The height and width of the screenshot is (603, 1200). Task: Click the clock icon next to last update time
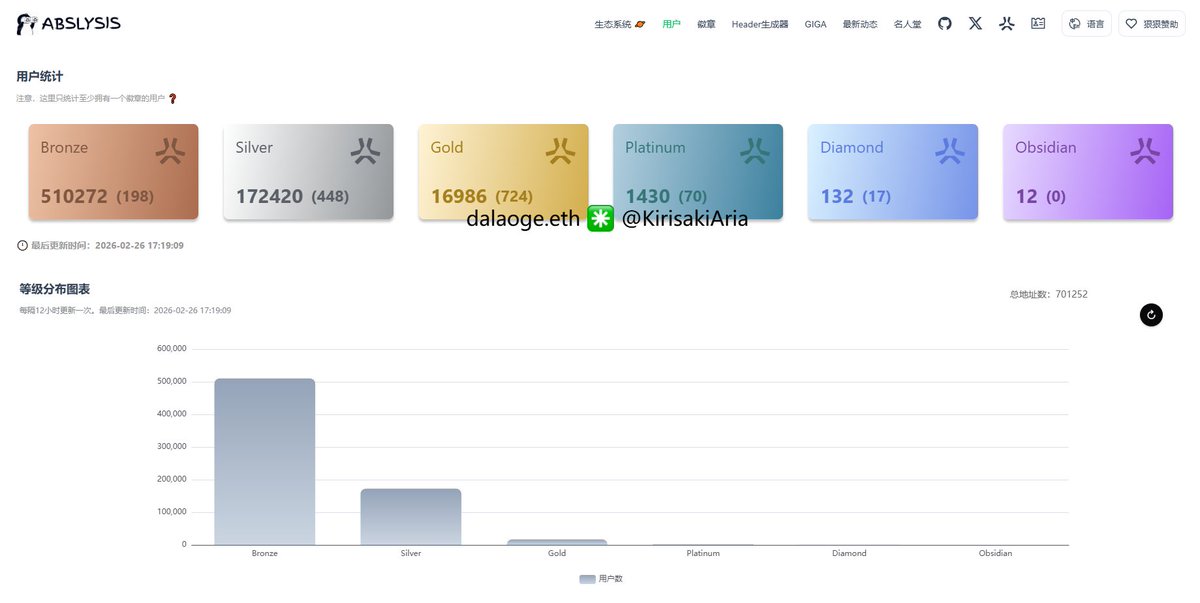tap(21, 244)
